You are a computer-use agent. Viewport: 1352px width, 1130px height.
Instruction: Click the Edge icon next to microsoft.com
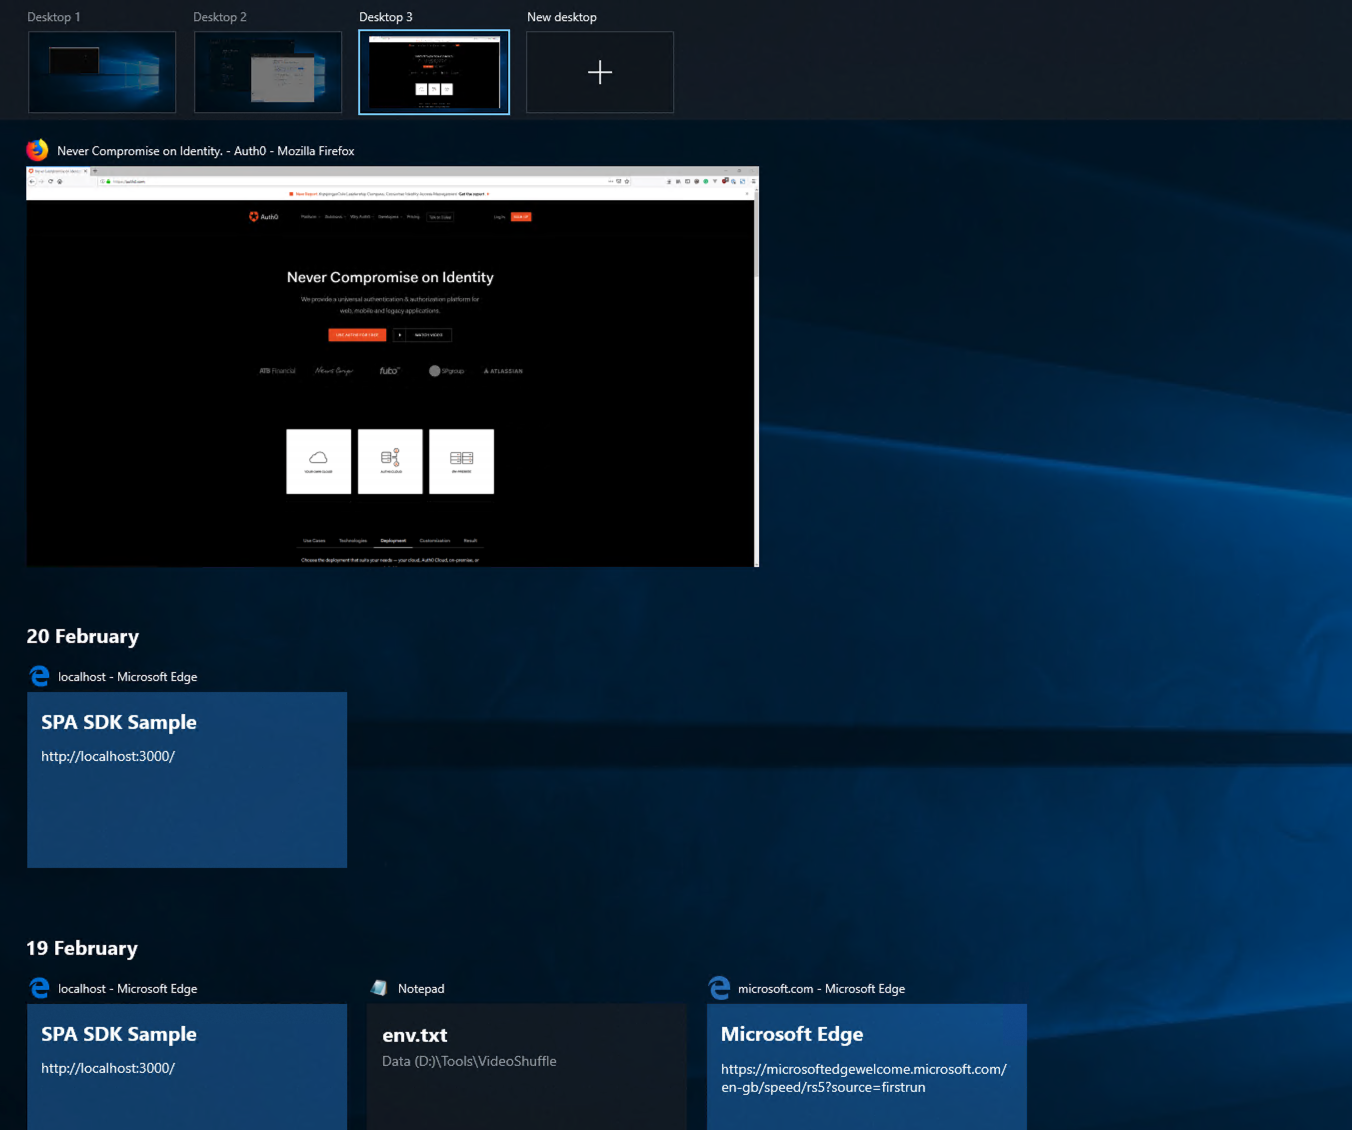coord(719,989)
